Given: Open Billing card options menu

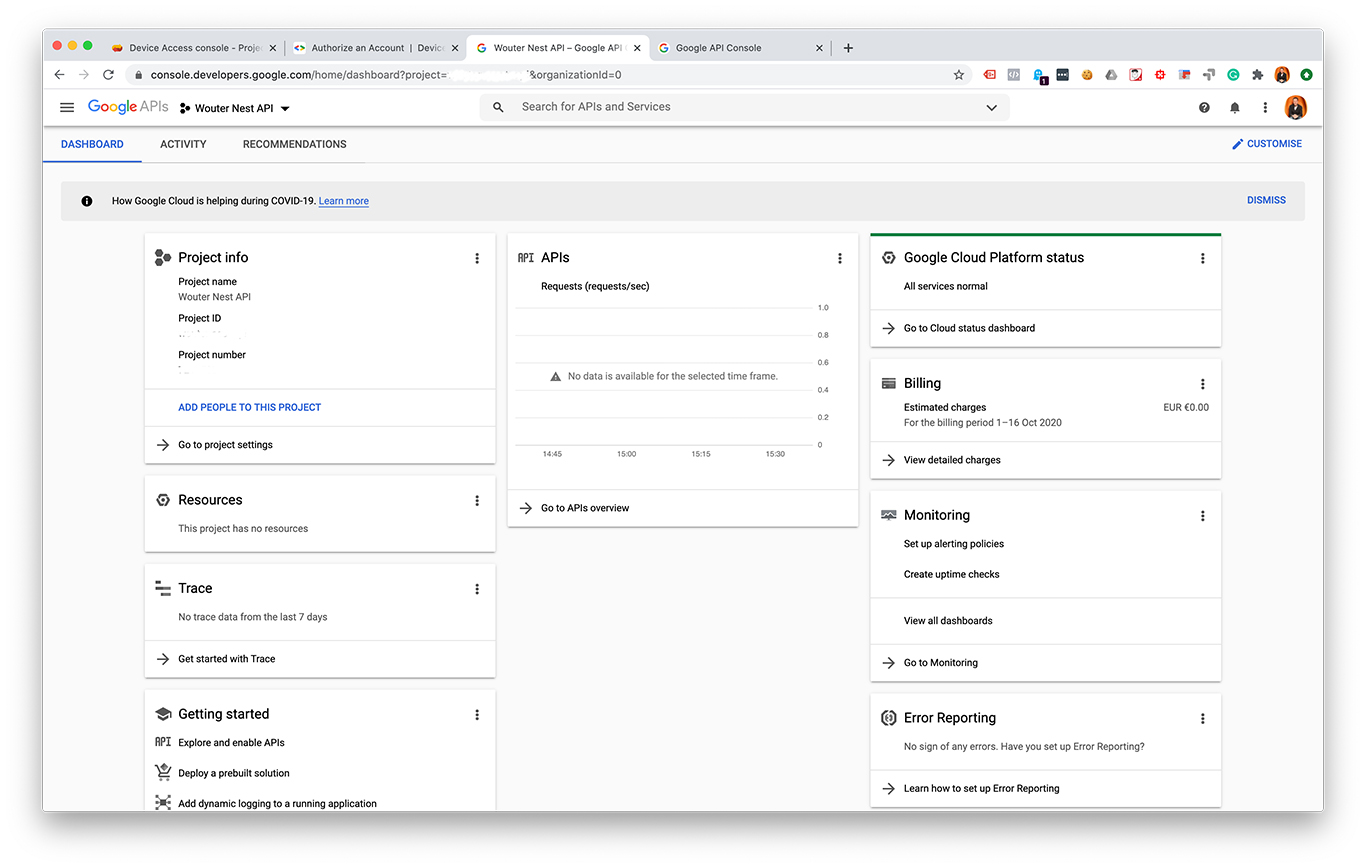Looking at the screenshot, I should [x=1203, y=384].
